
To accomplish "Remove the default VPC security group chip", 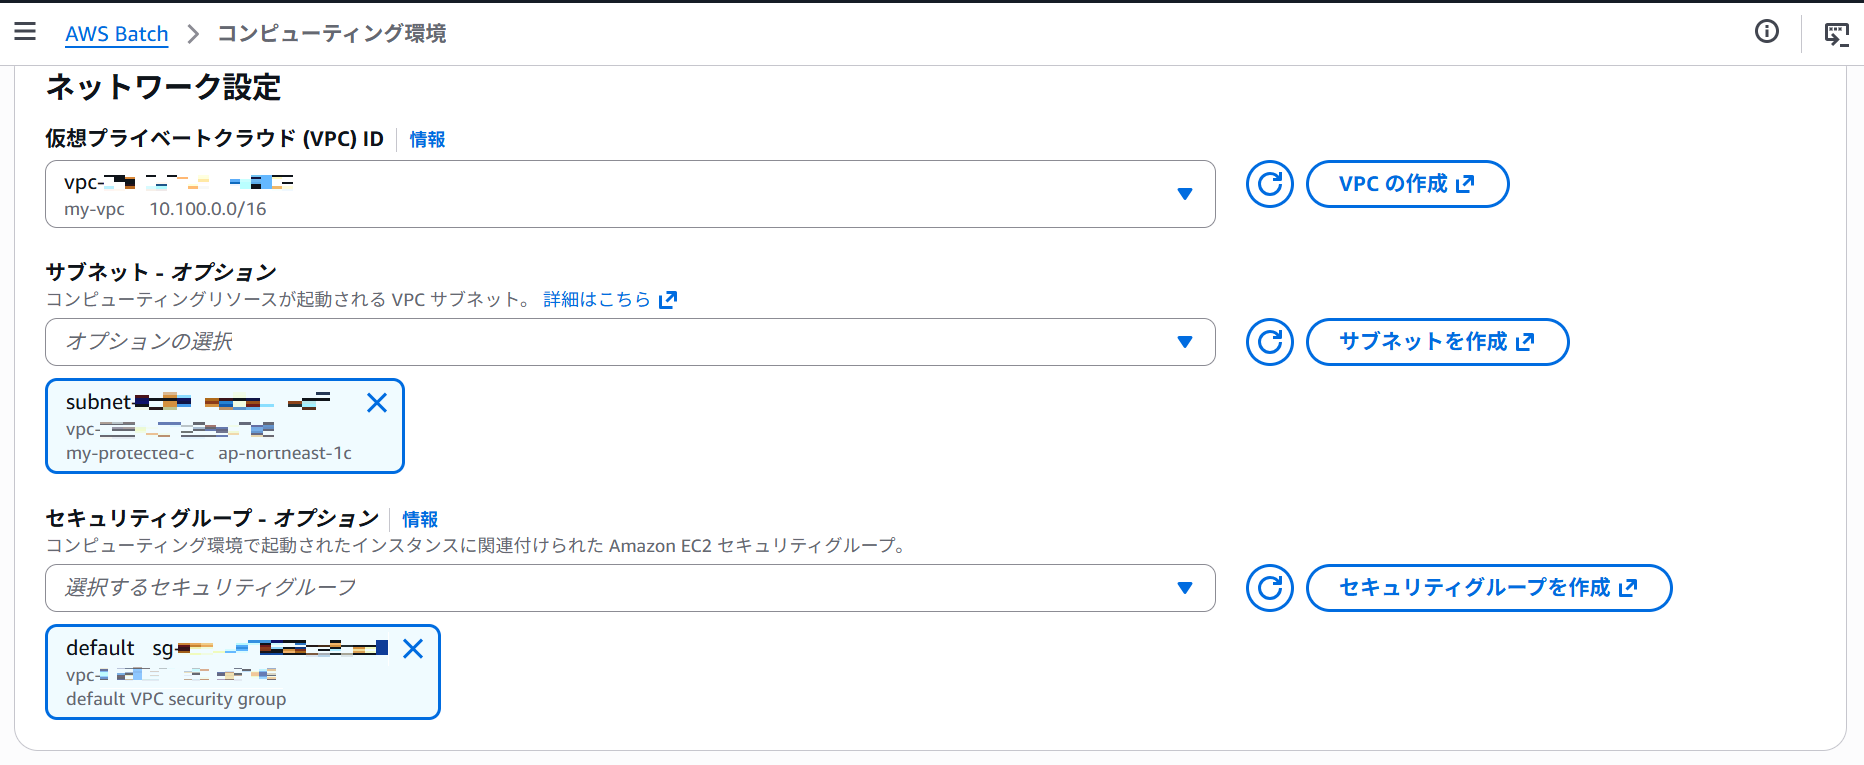I will (x=413, y=648).
